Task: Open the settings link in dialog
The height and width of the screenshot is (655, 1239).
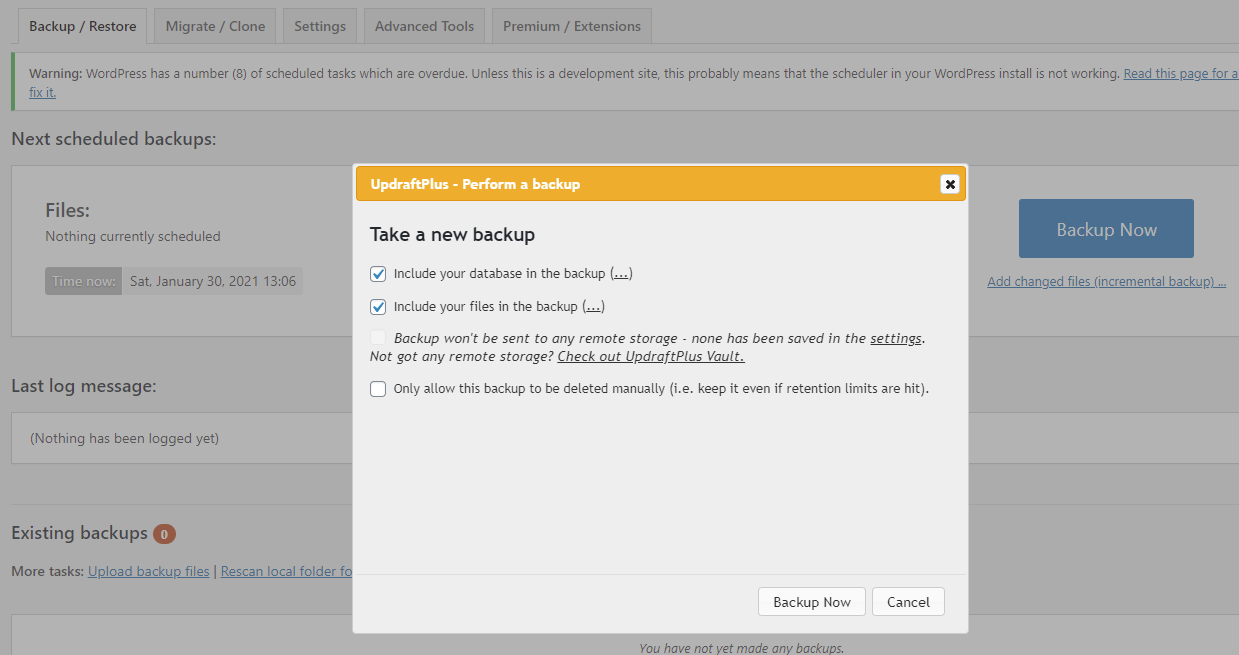Action: pos(896,339)
